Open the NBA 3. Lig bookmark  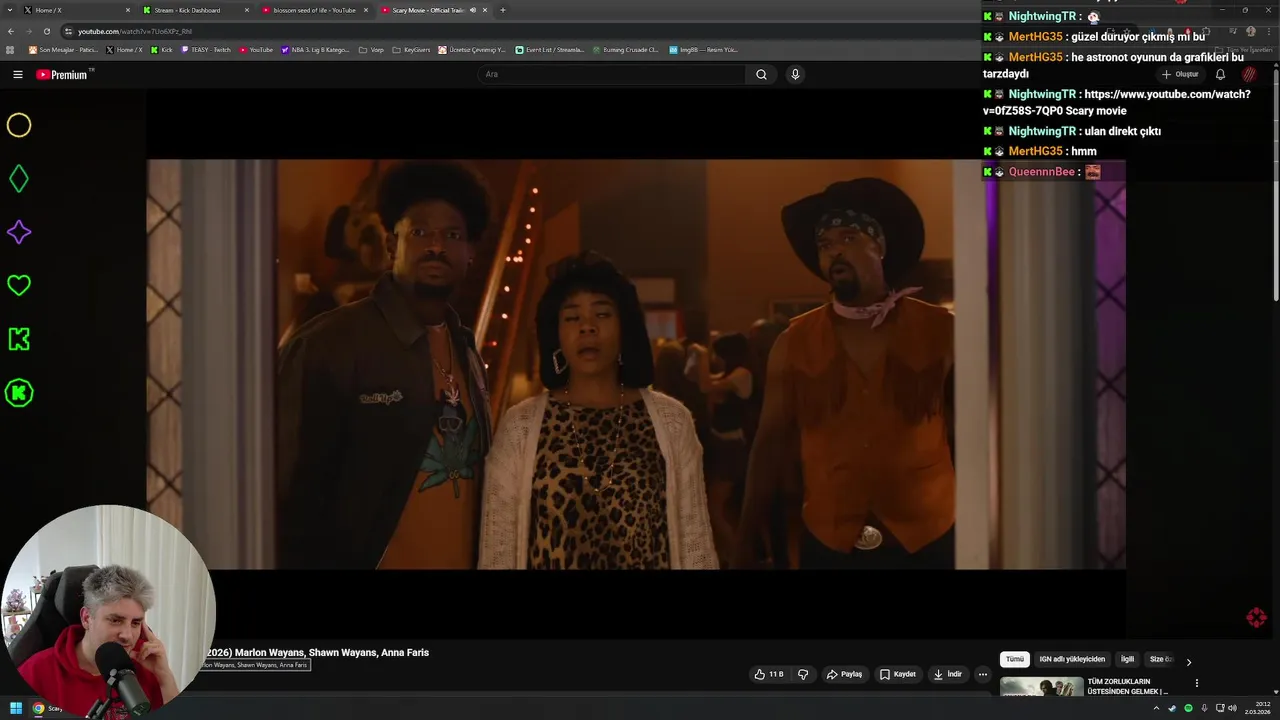click(x=315, y=49)
